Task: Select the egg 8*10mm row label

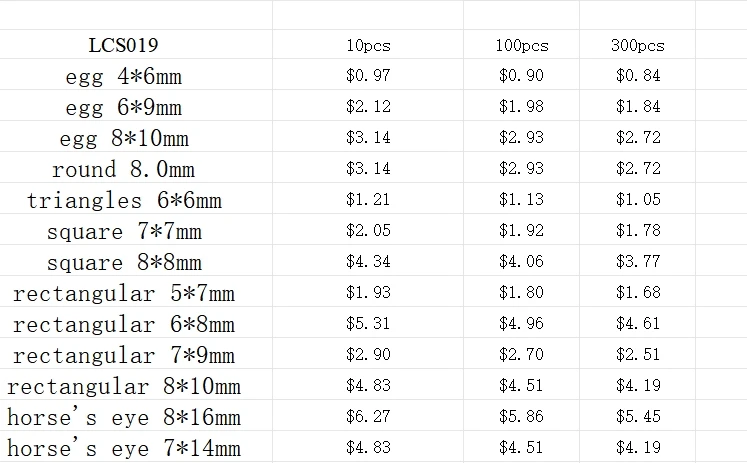Action: (x=125, y=138)
